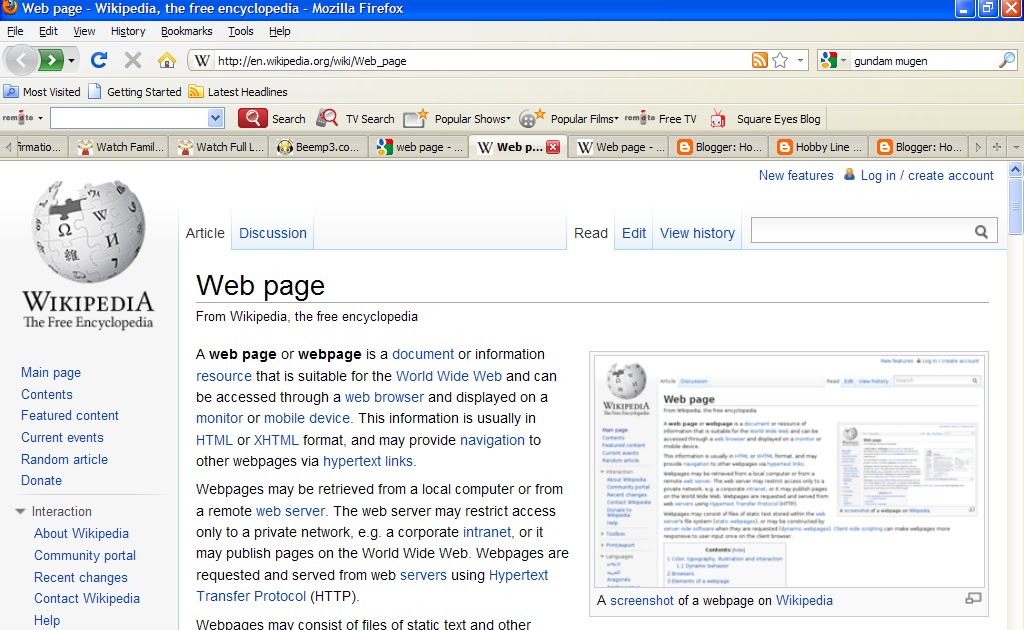Open the Popular Films dropdown

[568, 118]
